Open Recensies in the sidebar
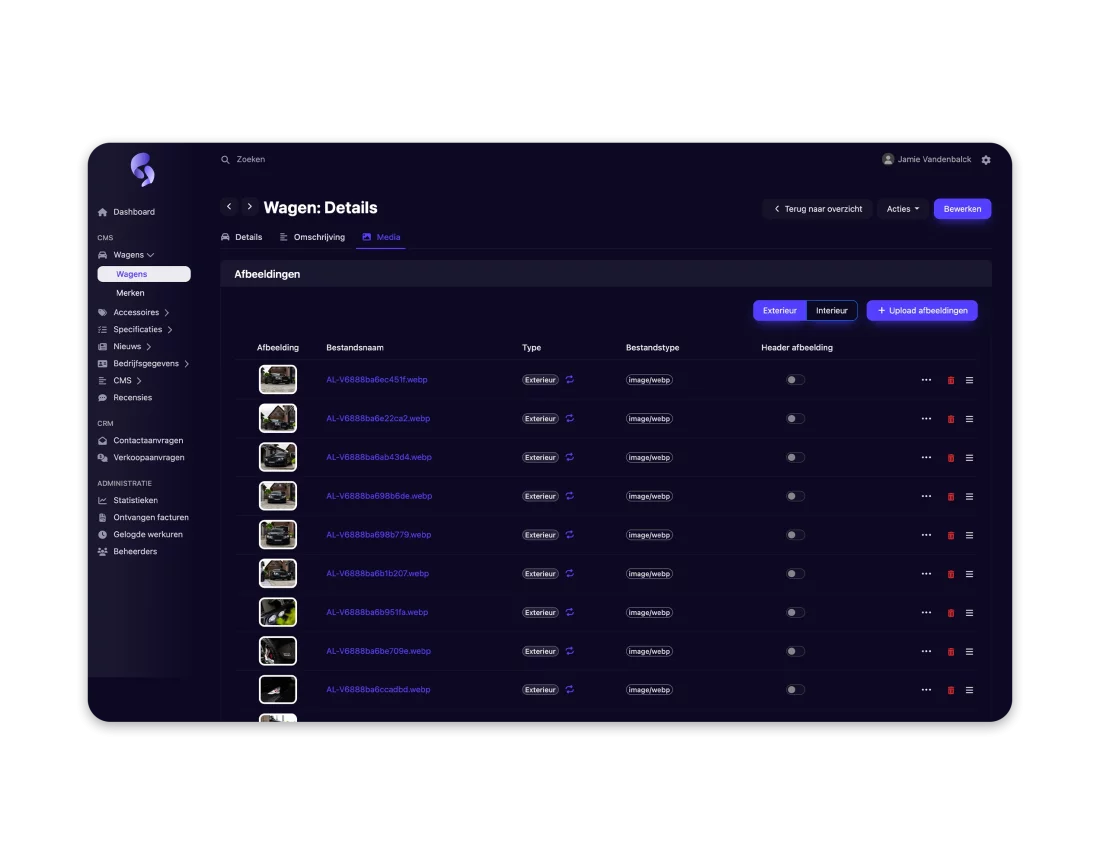This screenshot has height=864, width=1100. tap(125, 398)
